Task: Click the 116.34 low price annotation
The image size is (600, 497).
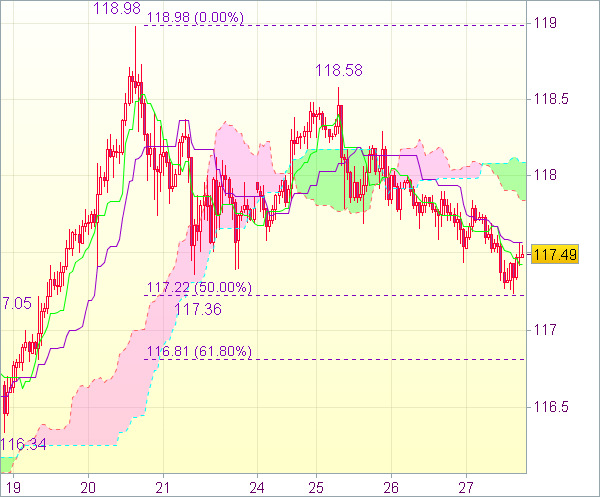Action: click(23, 444)
